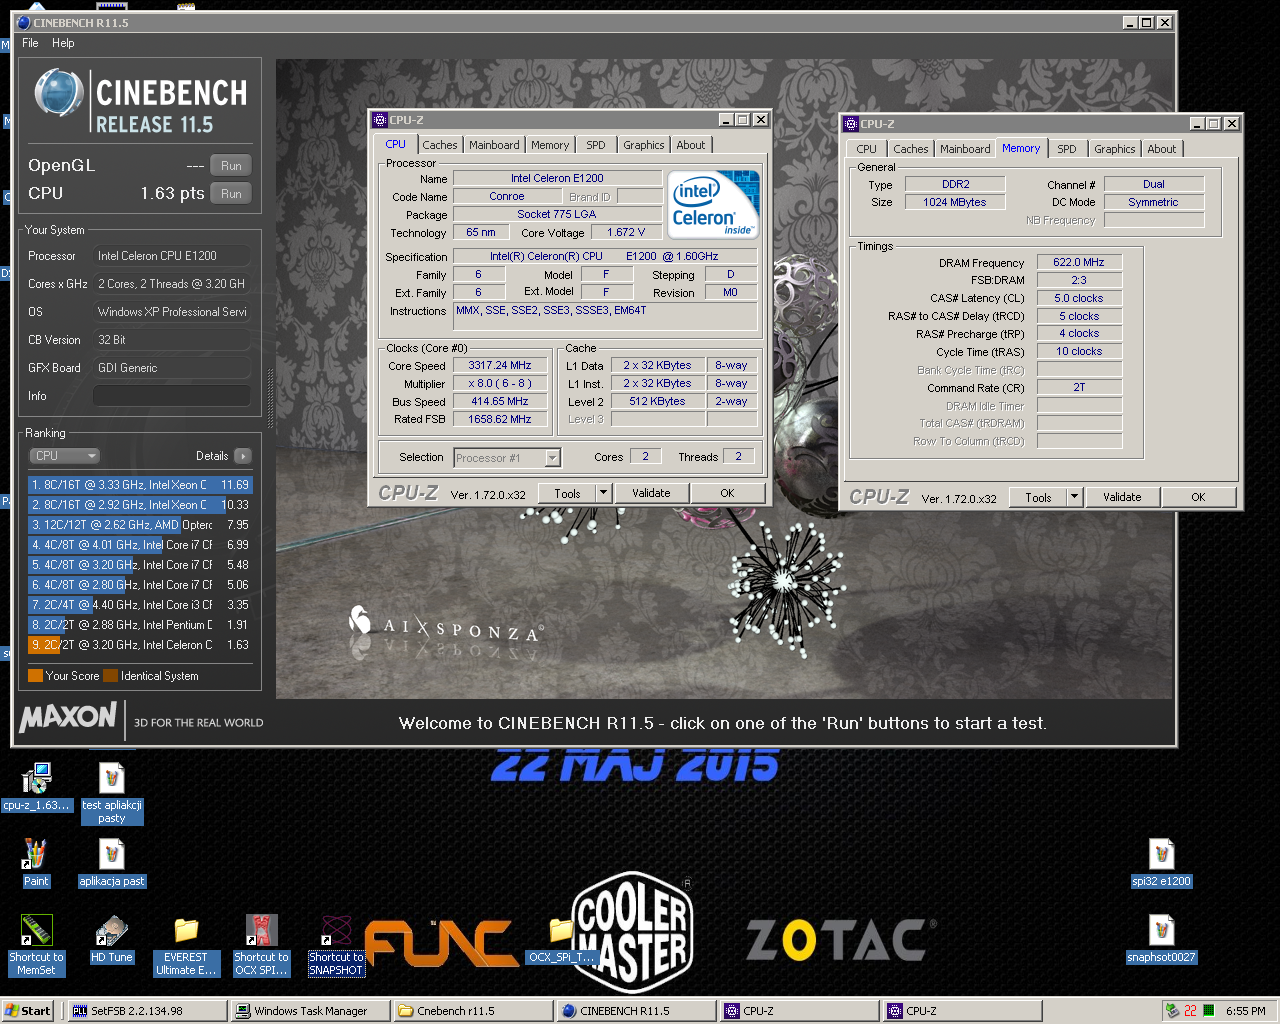Expand the ranking Details arrow
The width and height of the screenshot is (1280, 1024).
243,456
